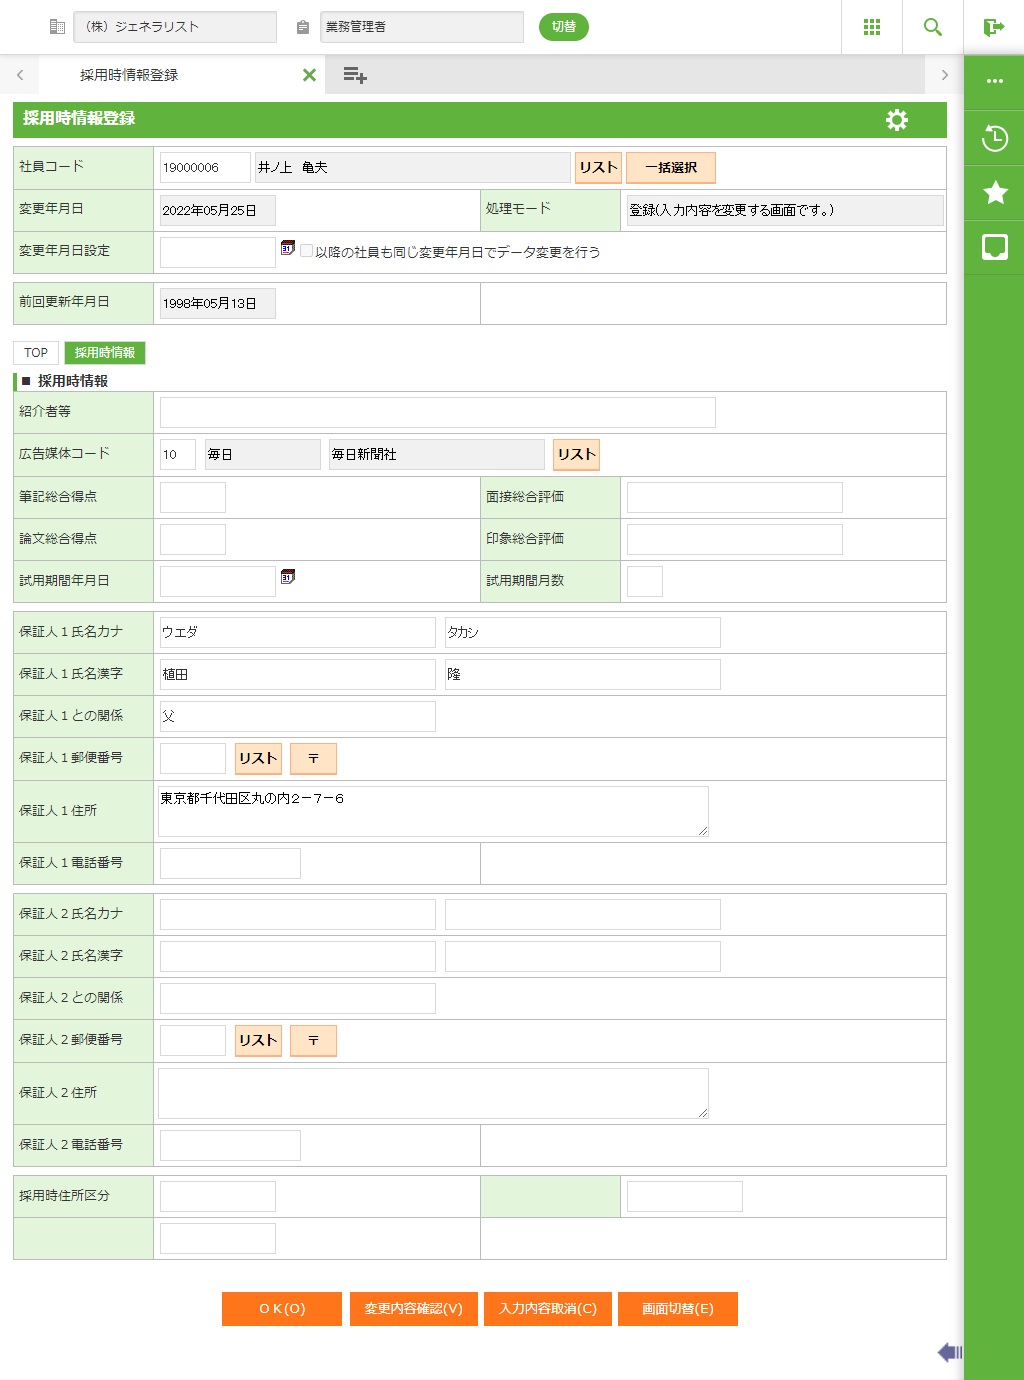Viewport: 1024px width, 1380px height.
Task: Click the 切替 button
Action: 564,27
